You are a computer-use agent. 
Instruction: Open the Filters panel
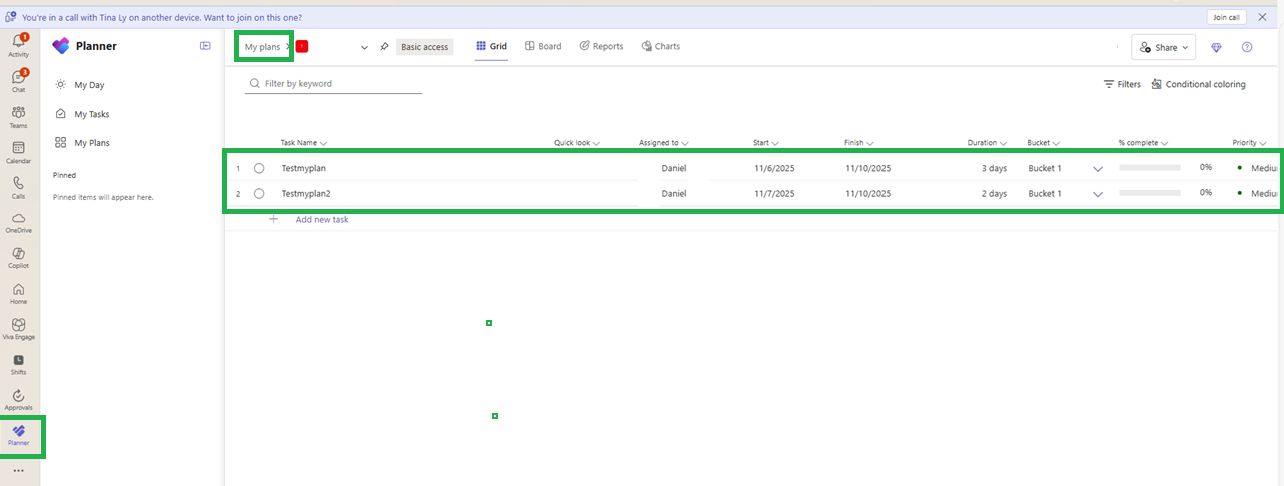tap(1122, 85)
